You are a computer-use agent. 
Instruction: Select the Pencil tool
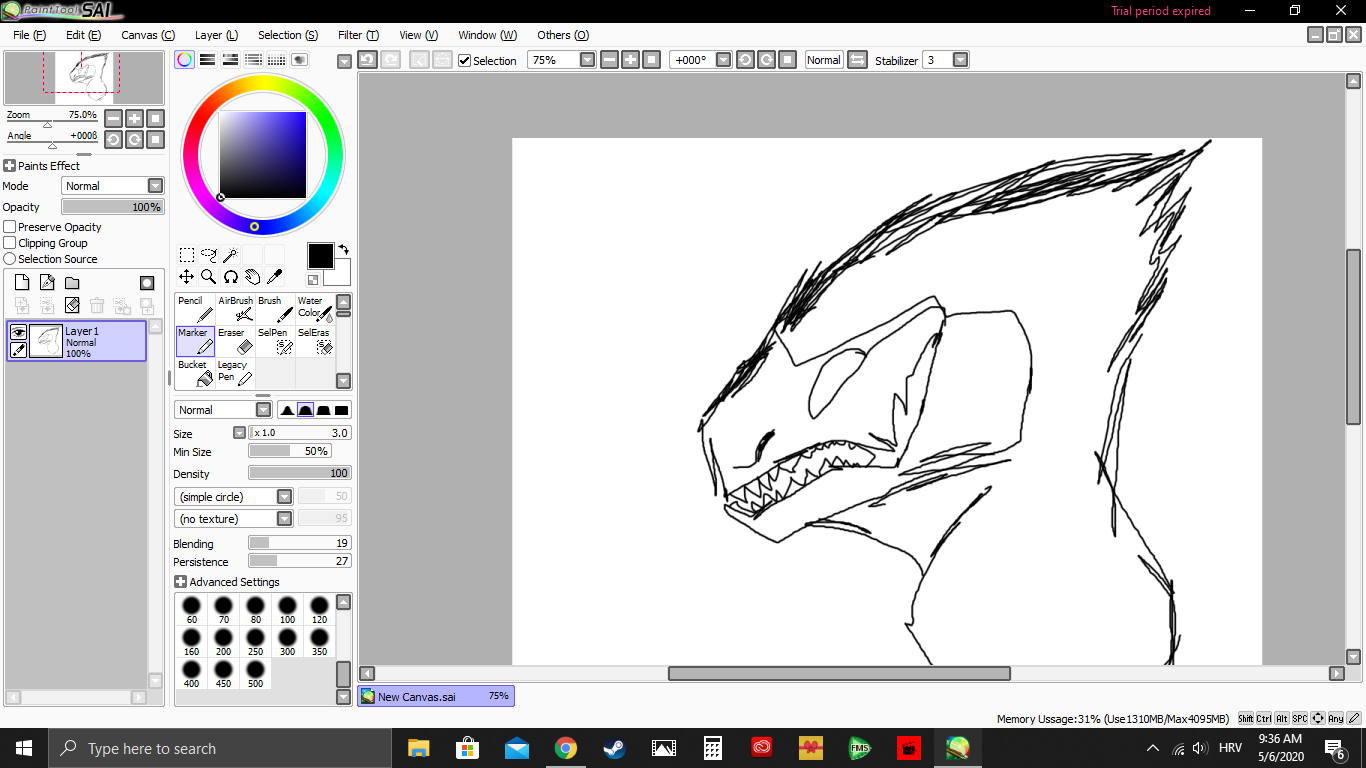tap(195, 309)
